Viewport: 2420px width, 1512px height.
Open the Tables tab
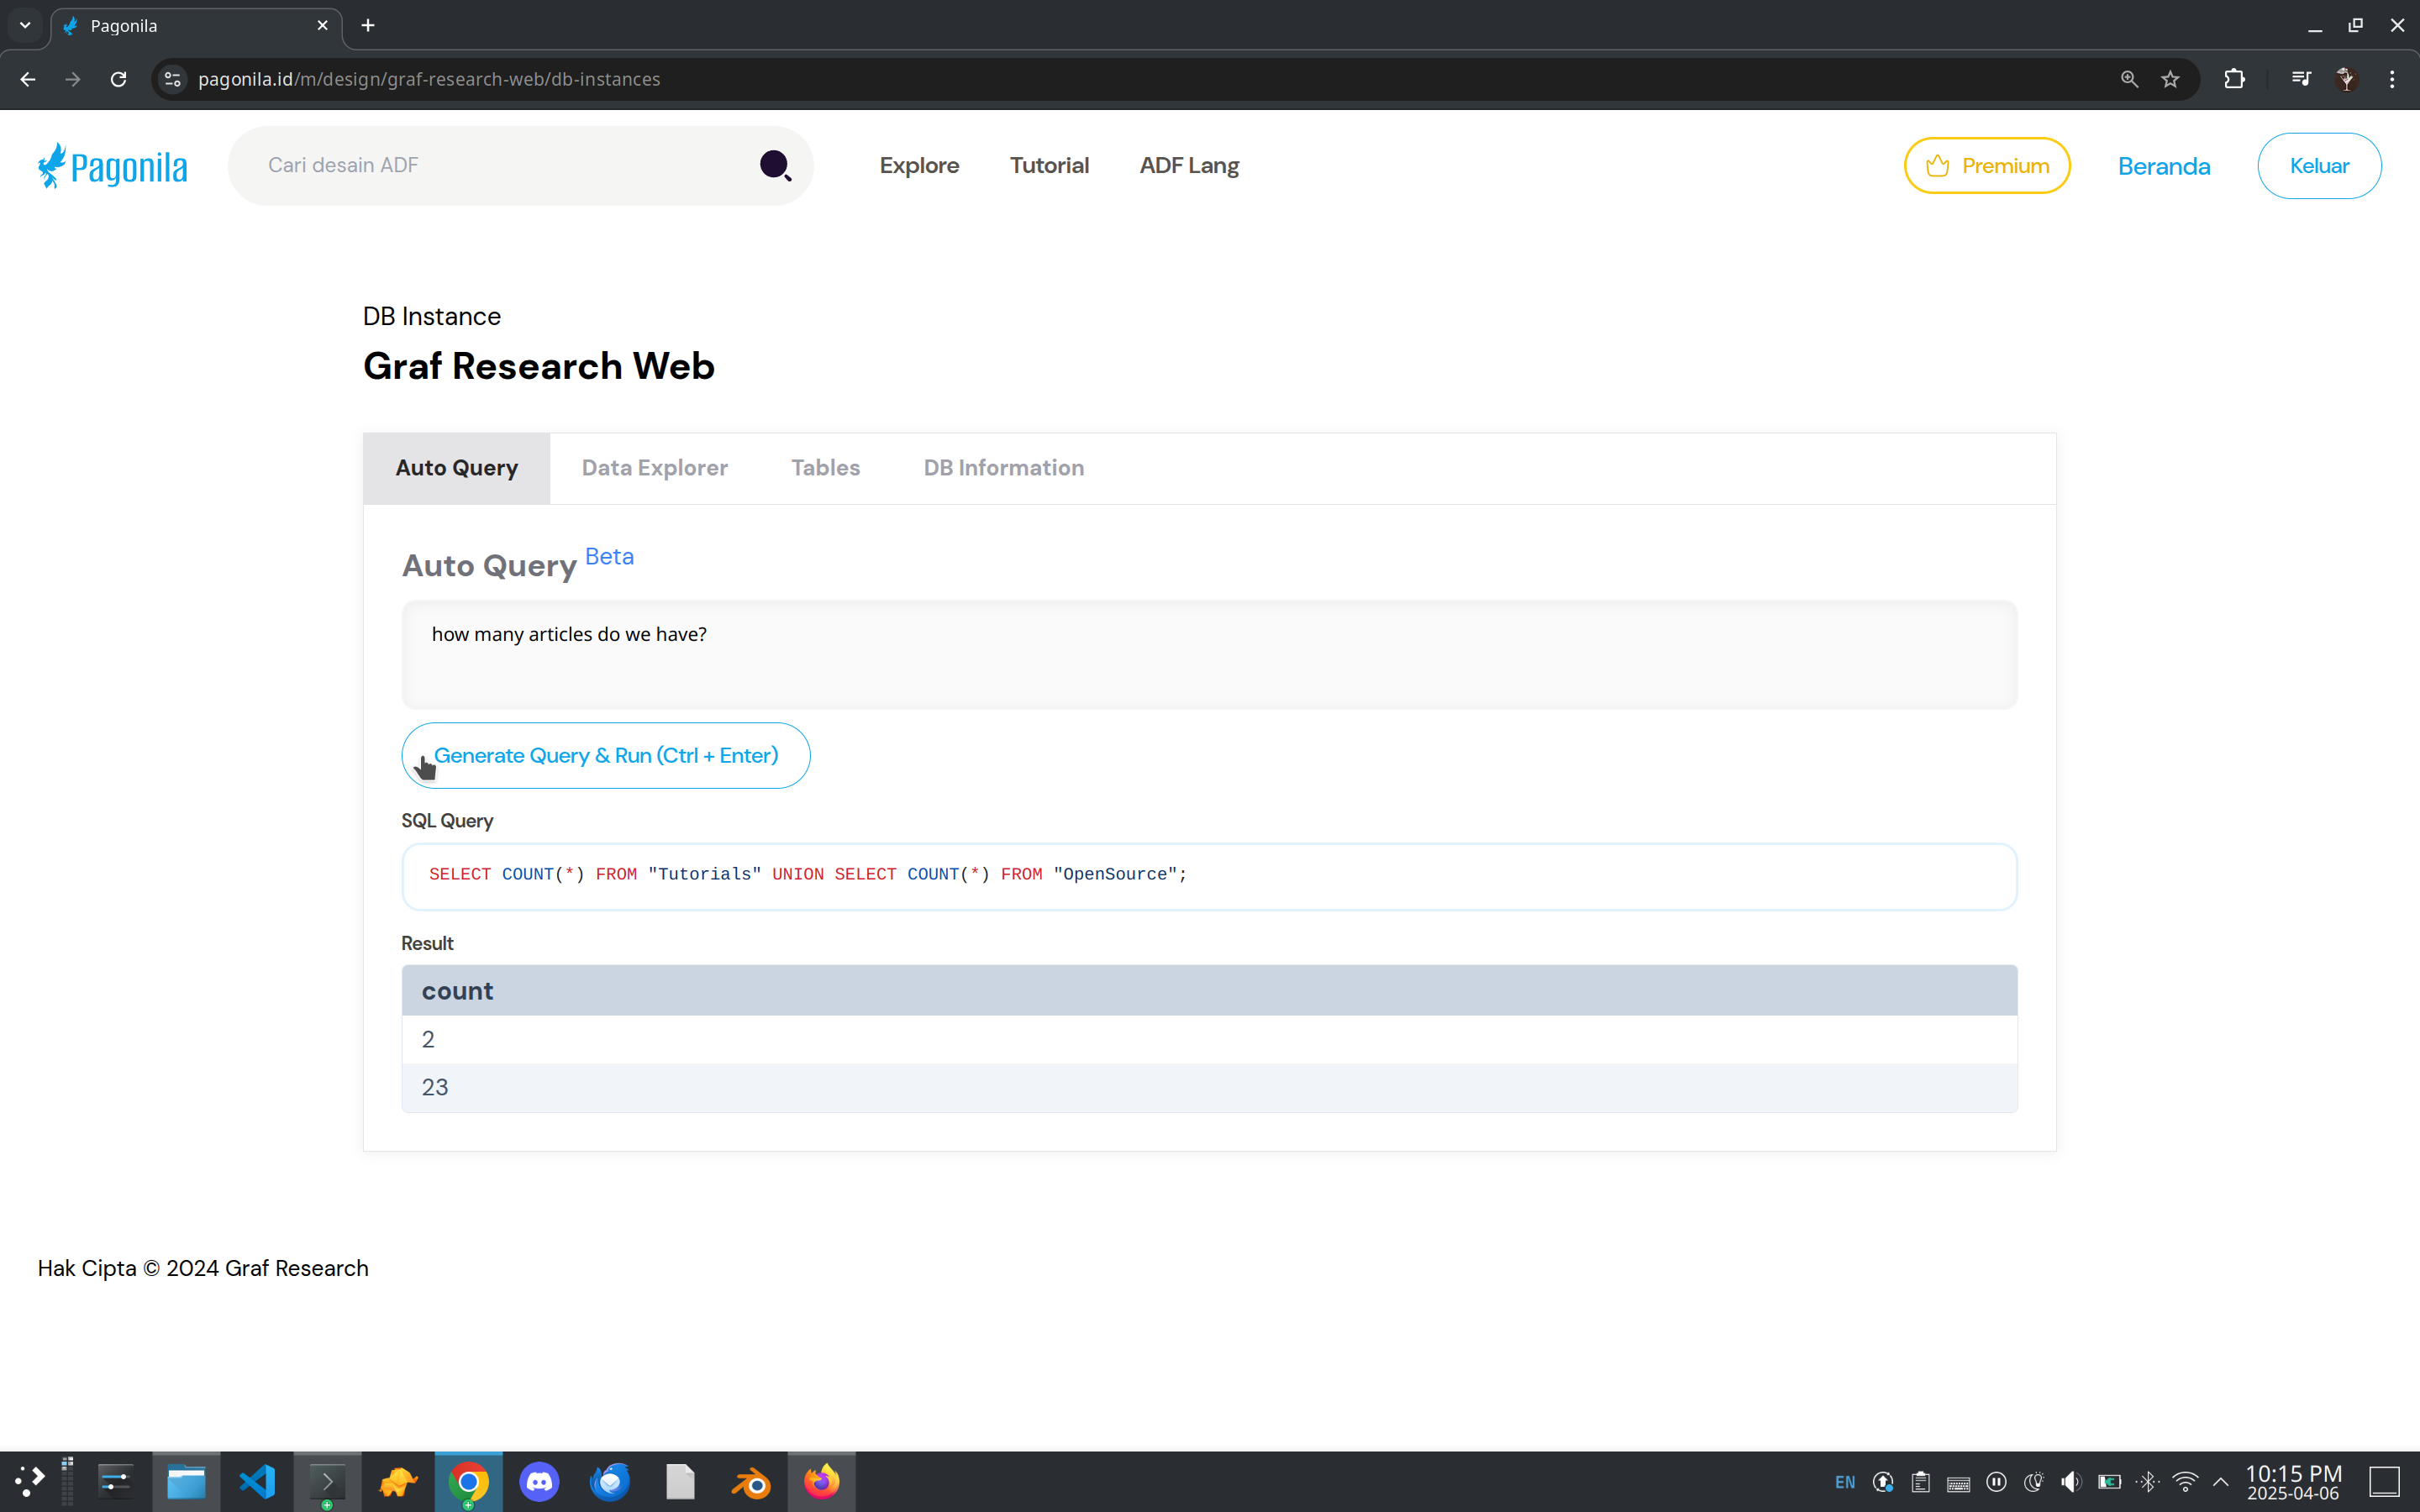point(825,468)
